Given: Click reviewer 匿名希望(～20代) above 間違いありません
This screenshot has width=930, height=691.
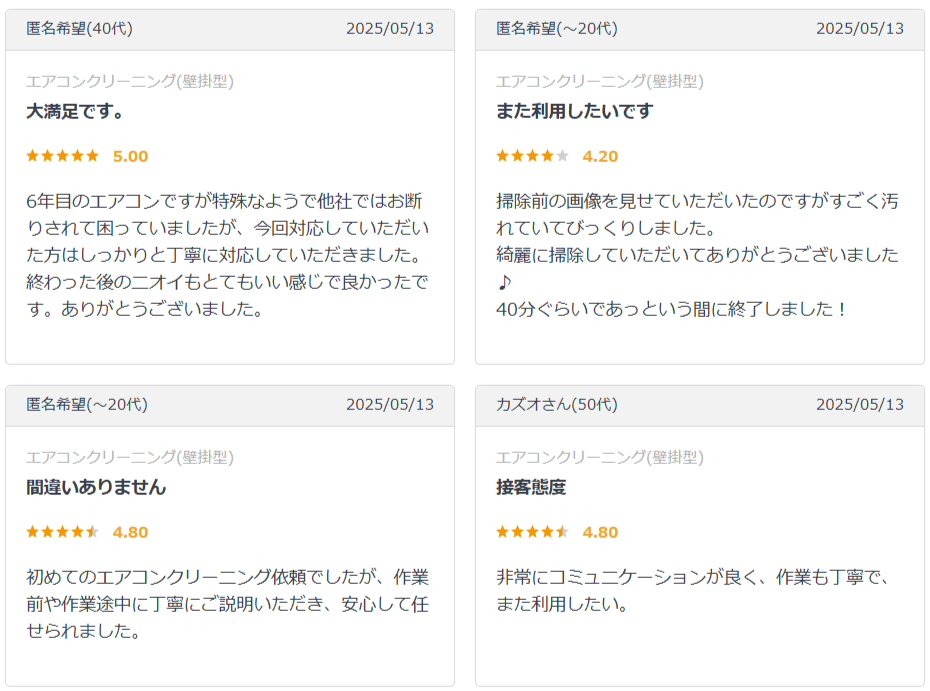Looking at the screenshot, I should (x=87, y=405).
